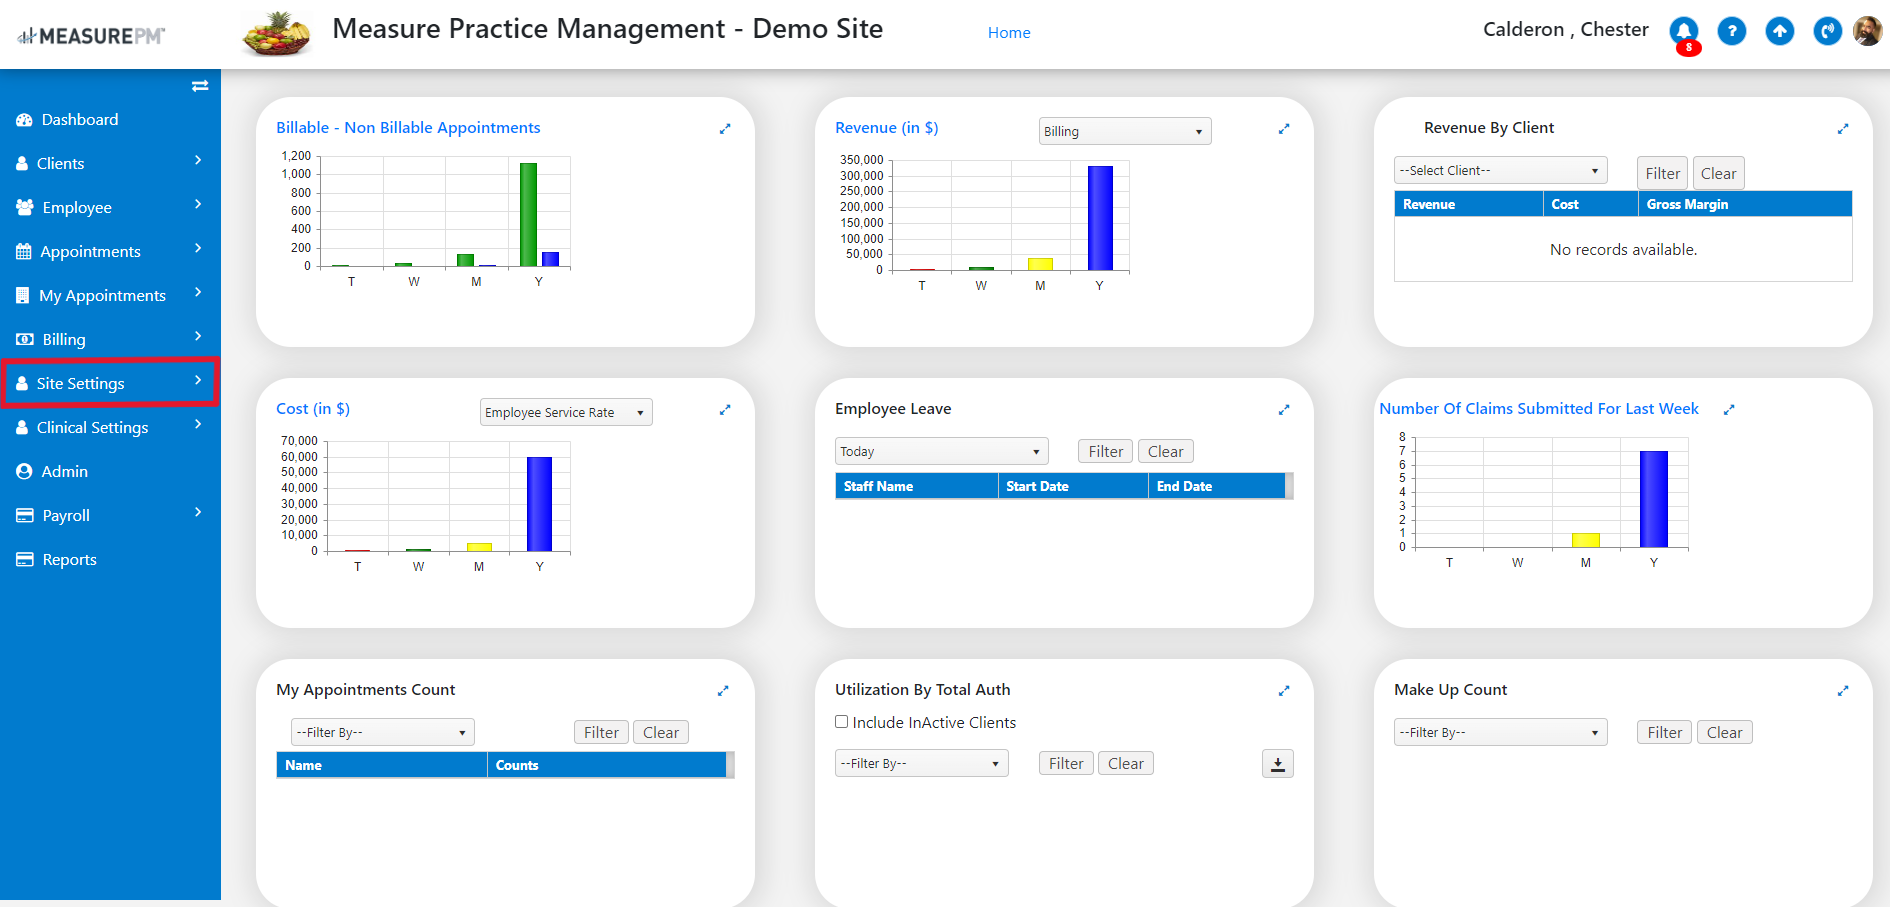Screen dimensions: 1890x907
Task: Toggle the sidebar collapse arrows icon
Action: pyautogui.click(x=200, y=86)
